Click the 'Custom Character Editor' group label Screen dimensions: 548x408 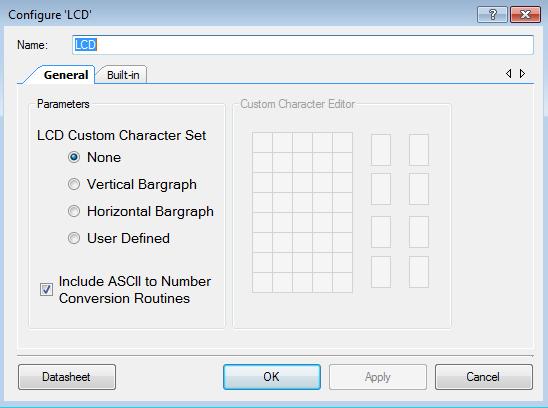point(298,104)
